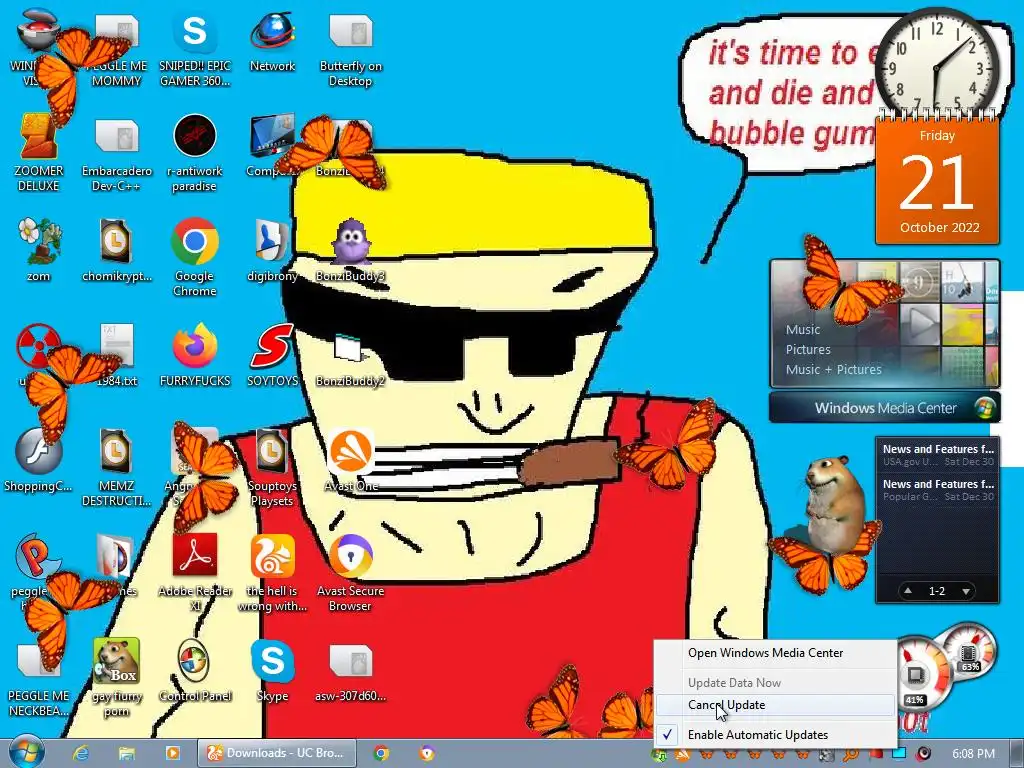Select 'the hell is wrong with...' UC icon
The image size is (1024, 768).
click(x=272, y=571)
